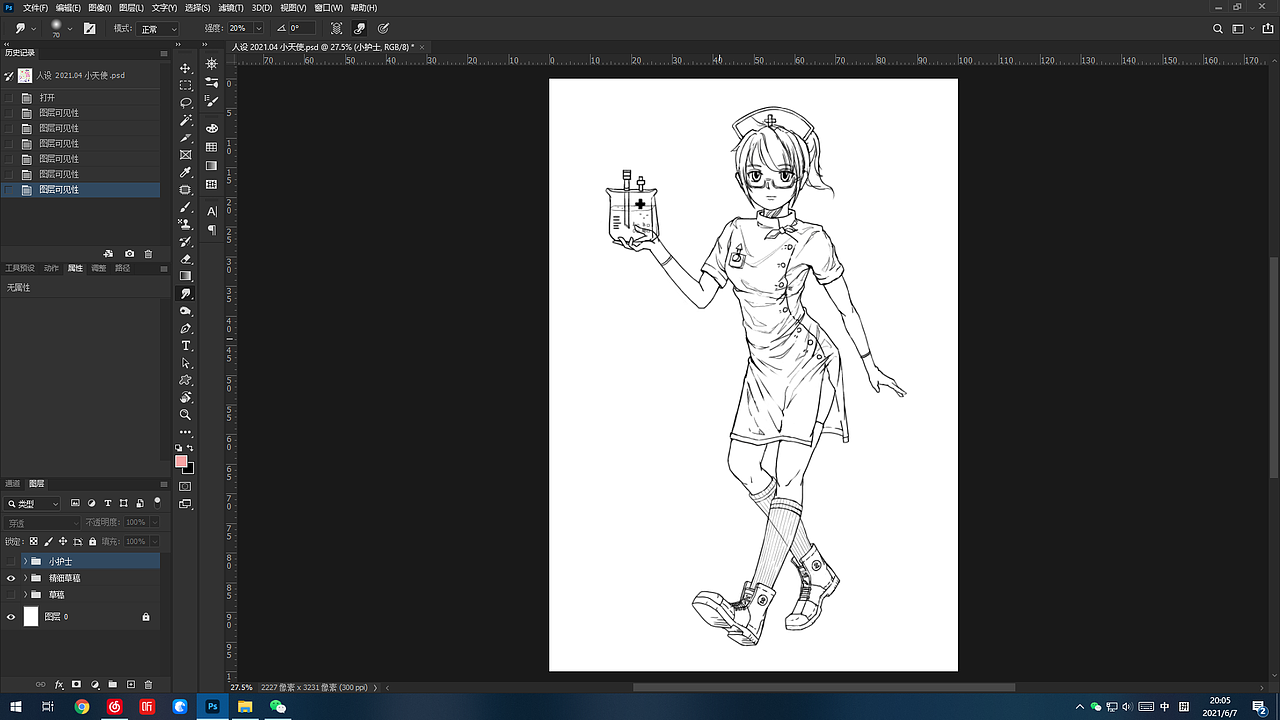Open WeChat from the taskbar

pos(278,707)
